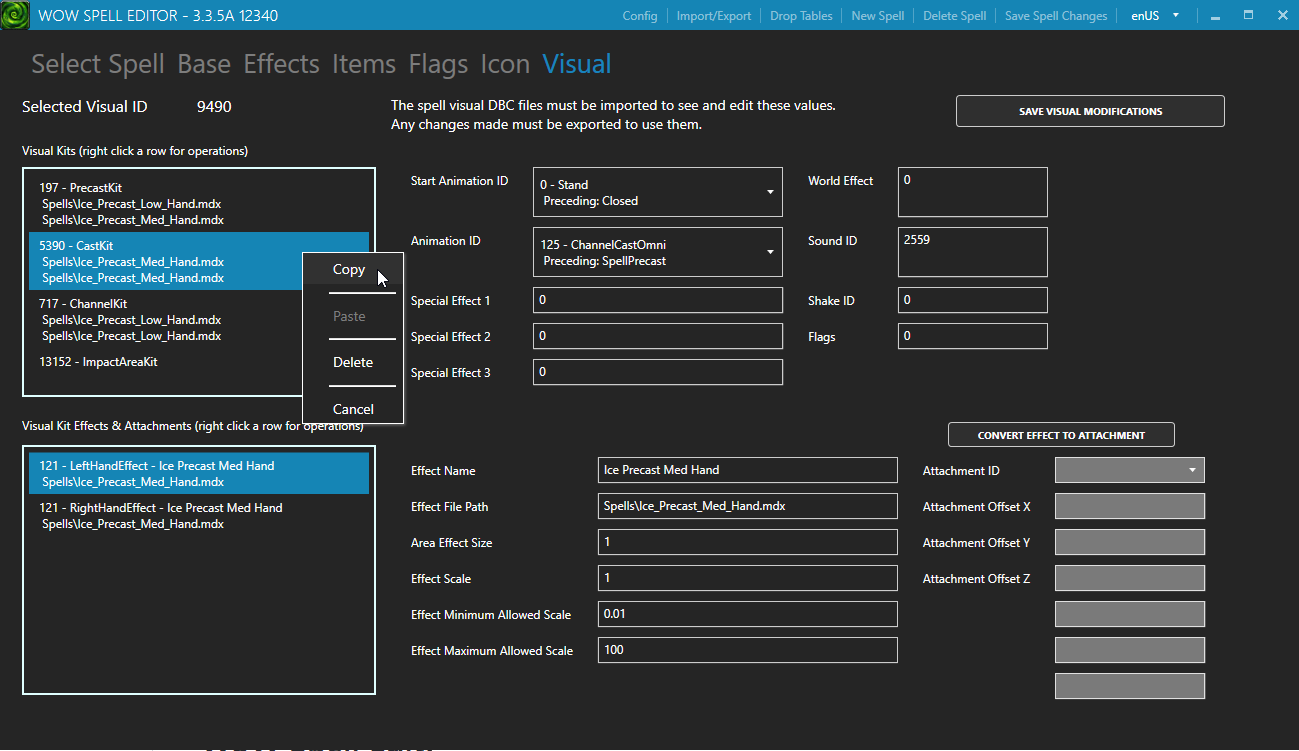The image size is (1299, 751).
Task: Open the enUS language dropdown
Action: pos(1155,16)
